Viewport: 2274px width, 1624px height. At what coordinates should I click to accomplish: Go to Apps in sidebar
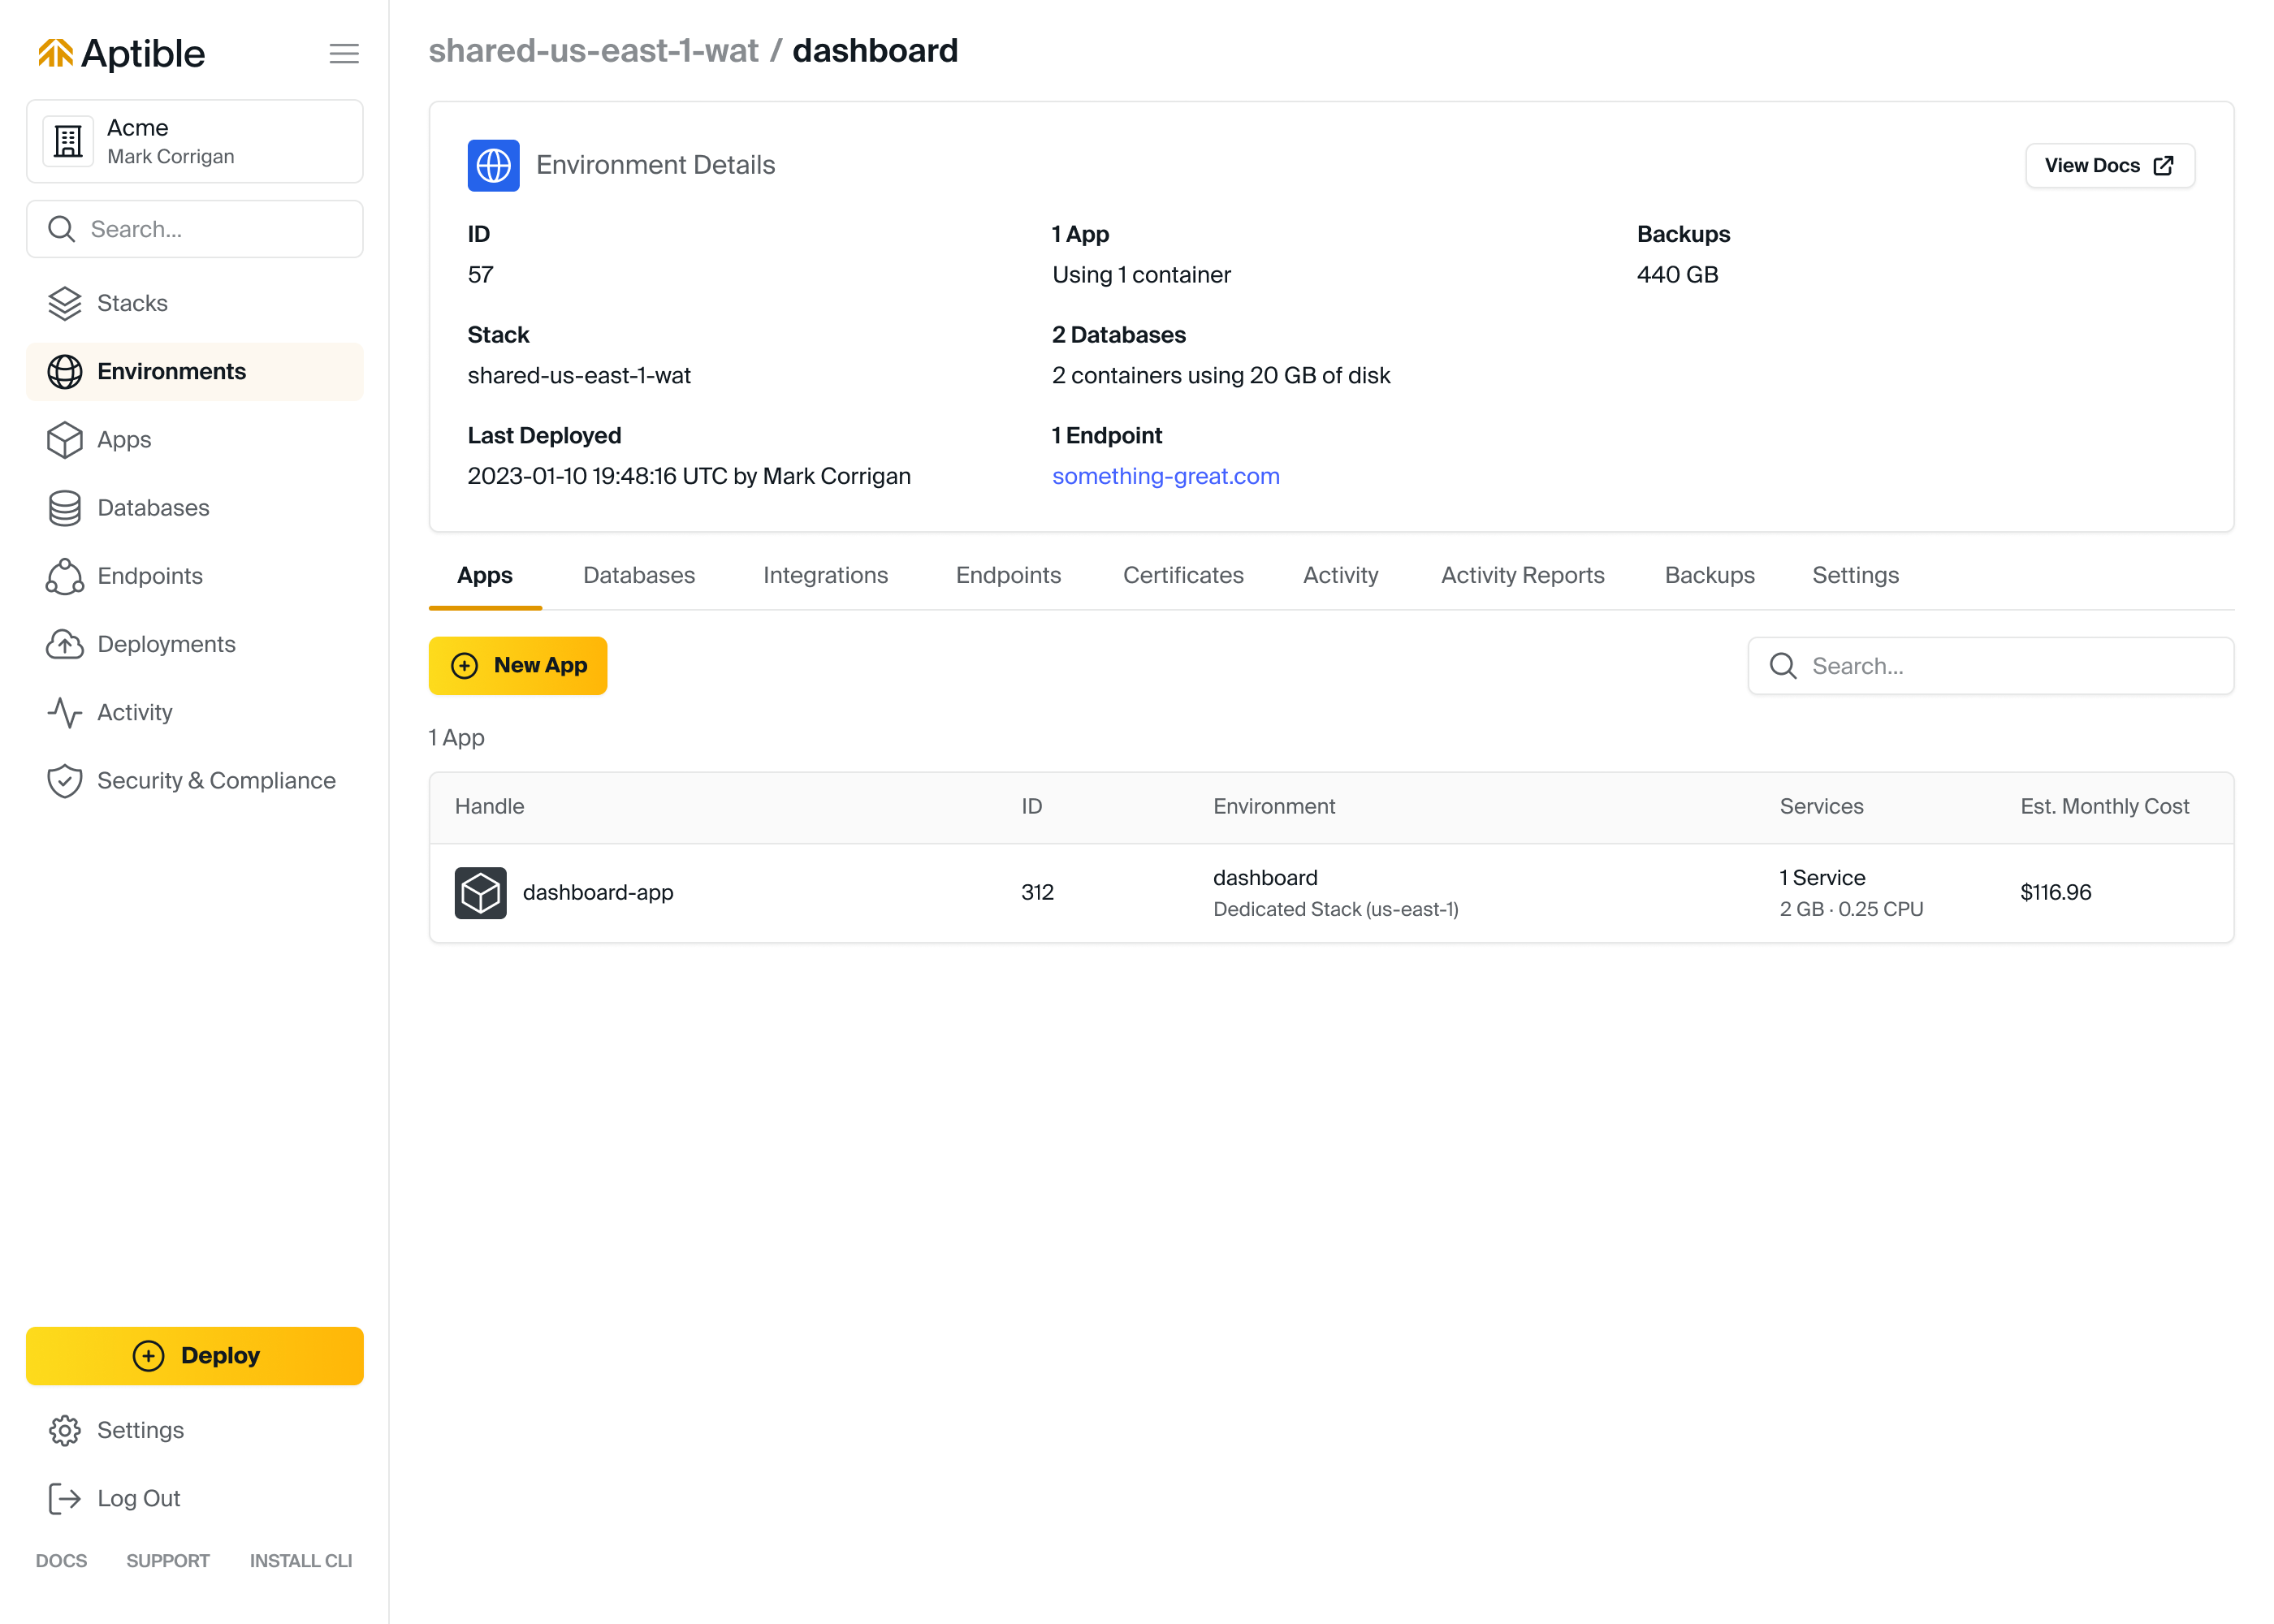point(123,440)
